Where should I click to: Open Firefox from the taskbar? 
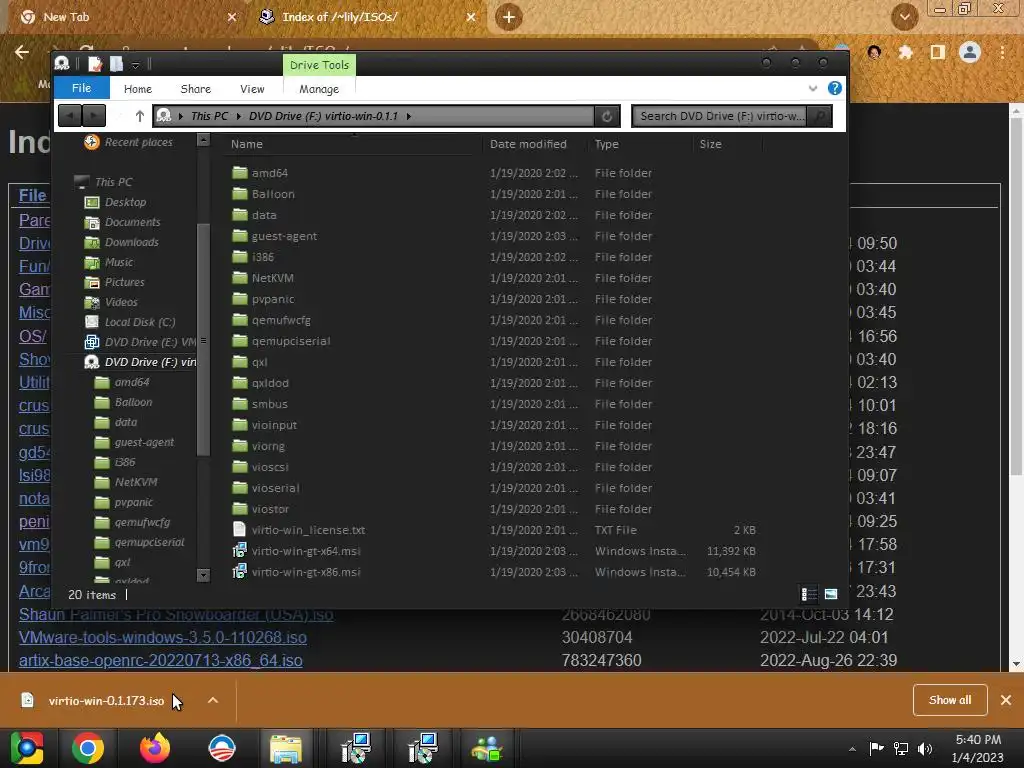coord(155,748)
